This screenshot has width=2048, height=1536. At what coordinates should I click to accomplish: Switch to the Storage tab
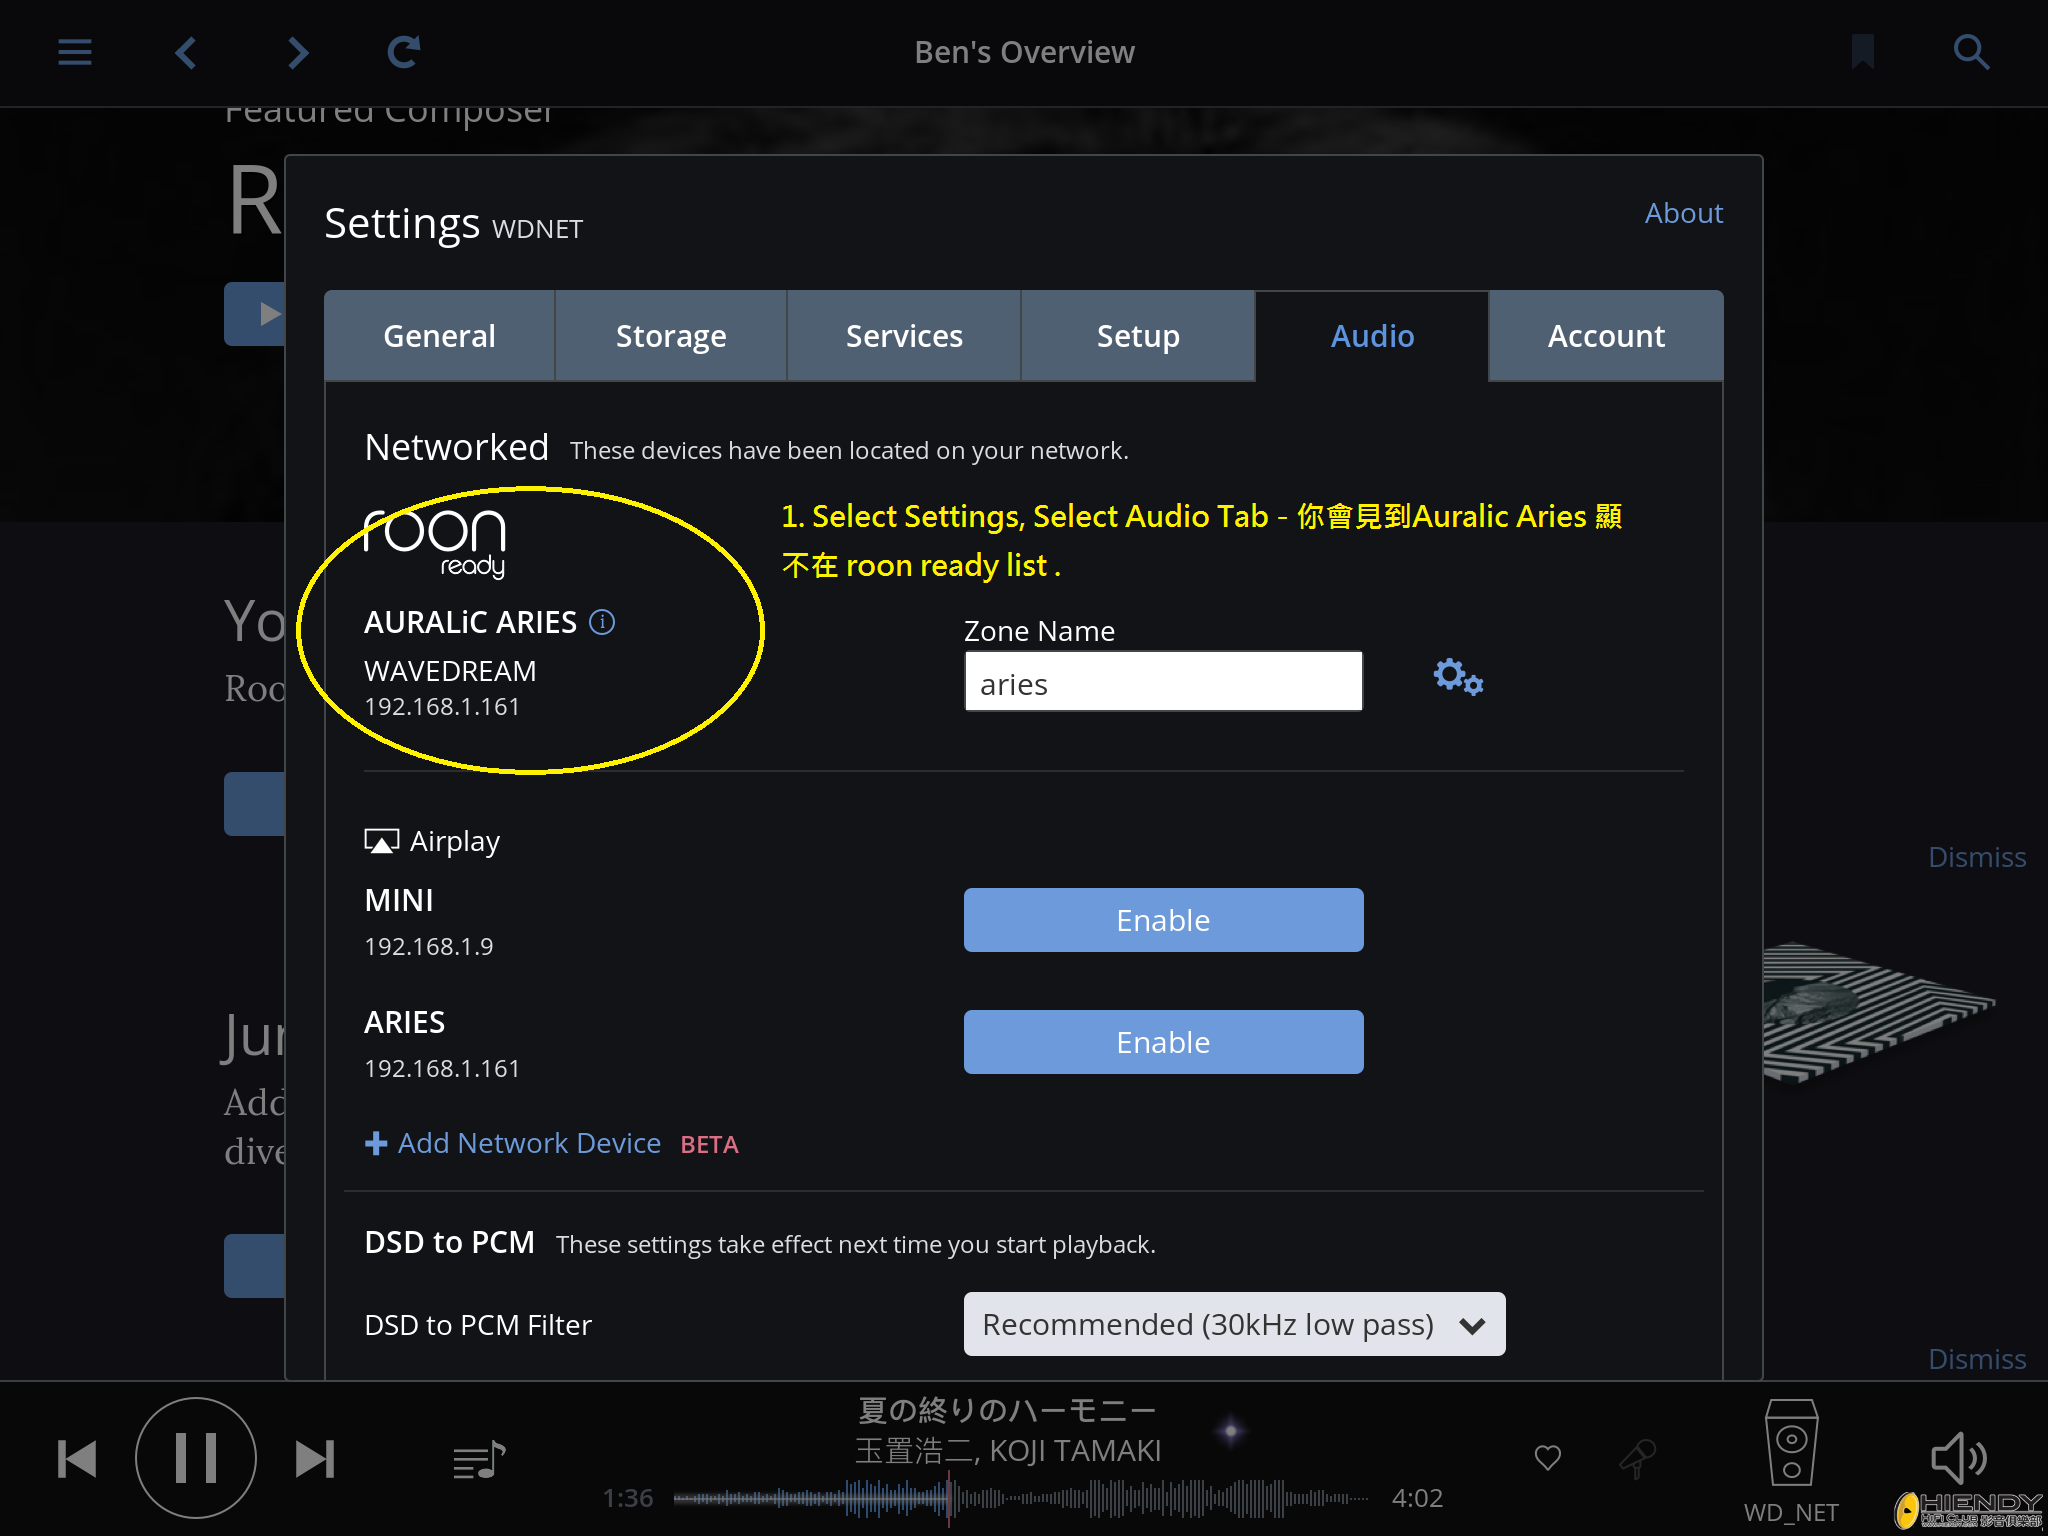[x=671, y=336]
